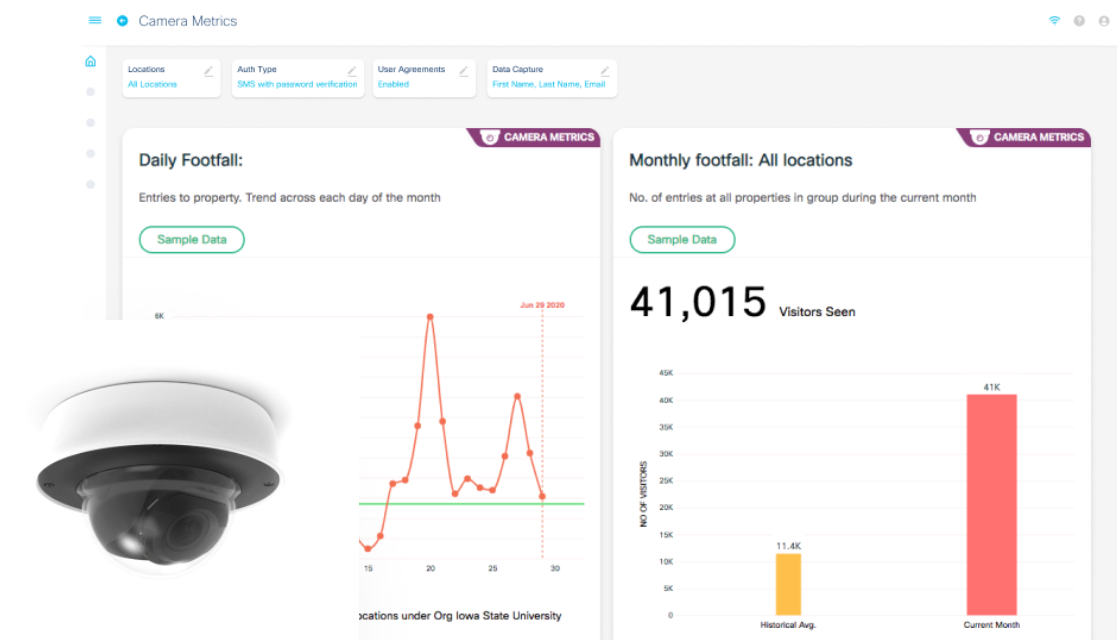Viewport: 1118px width, 640px height.
Task: Open the user account profile icon
Action: [x=1104, y=21]
